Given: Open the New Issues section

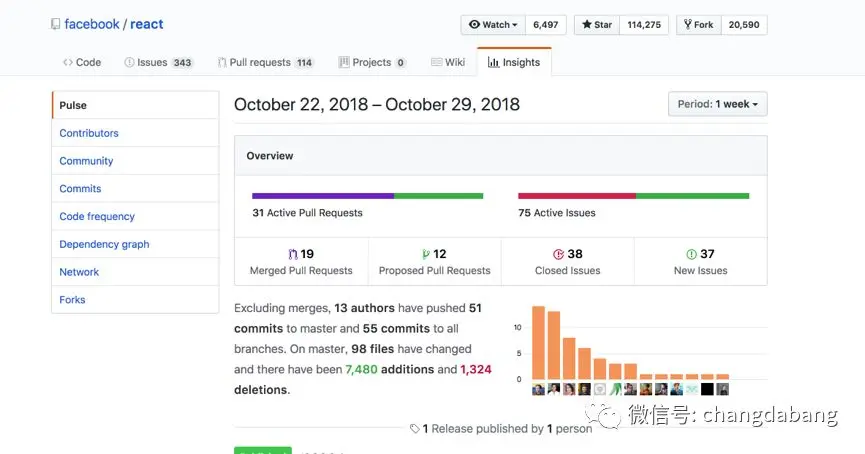Looking at the screenshot, I should point(701,261).
